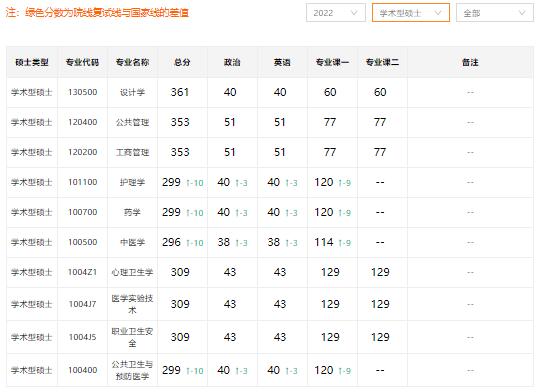538x392 pixels.
Task: Select the 职业卫生安全 major name
Action: coord(132,337)
